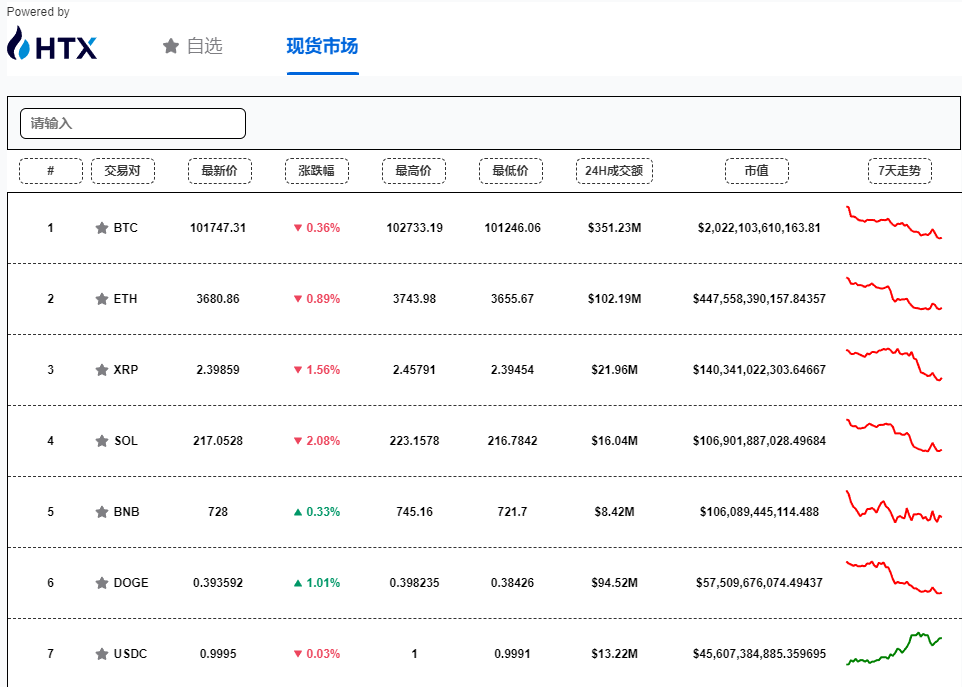Click the 24H成交额 column header
Viewport: 962px width, 687px height.
[613, 170]
